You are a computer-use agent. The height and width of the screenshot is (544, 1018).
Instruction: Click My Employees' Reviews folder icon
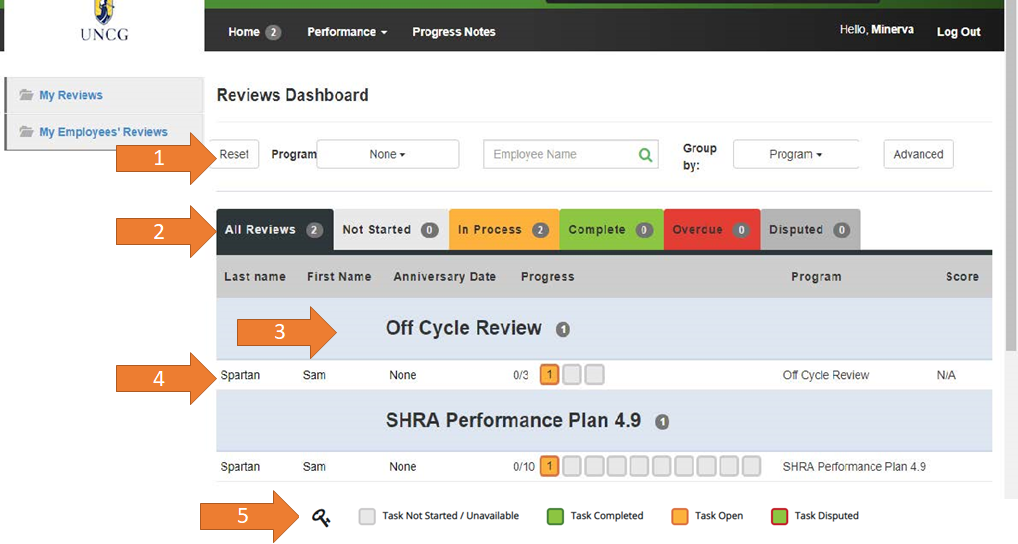(27, 132)
